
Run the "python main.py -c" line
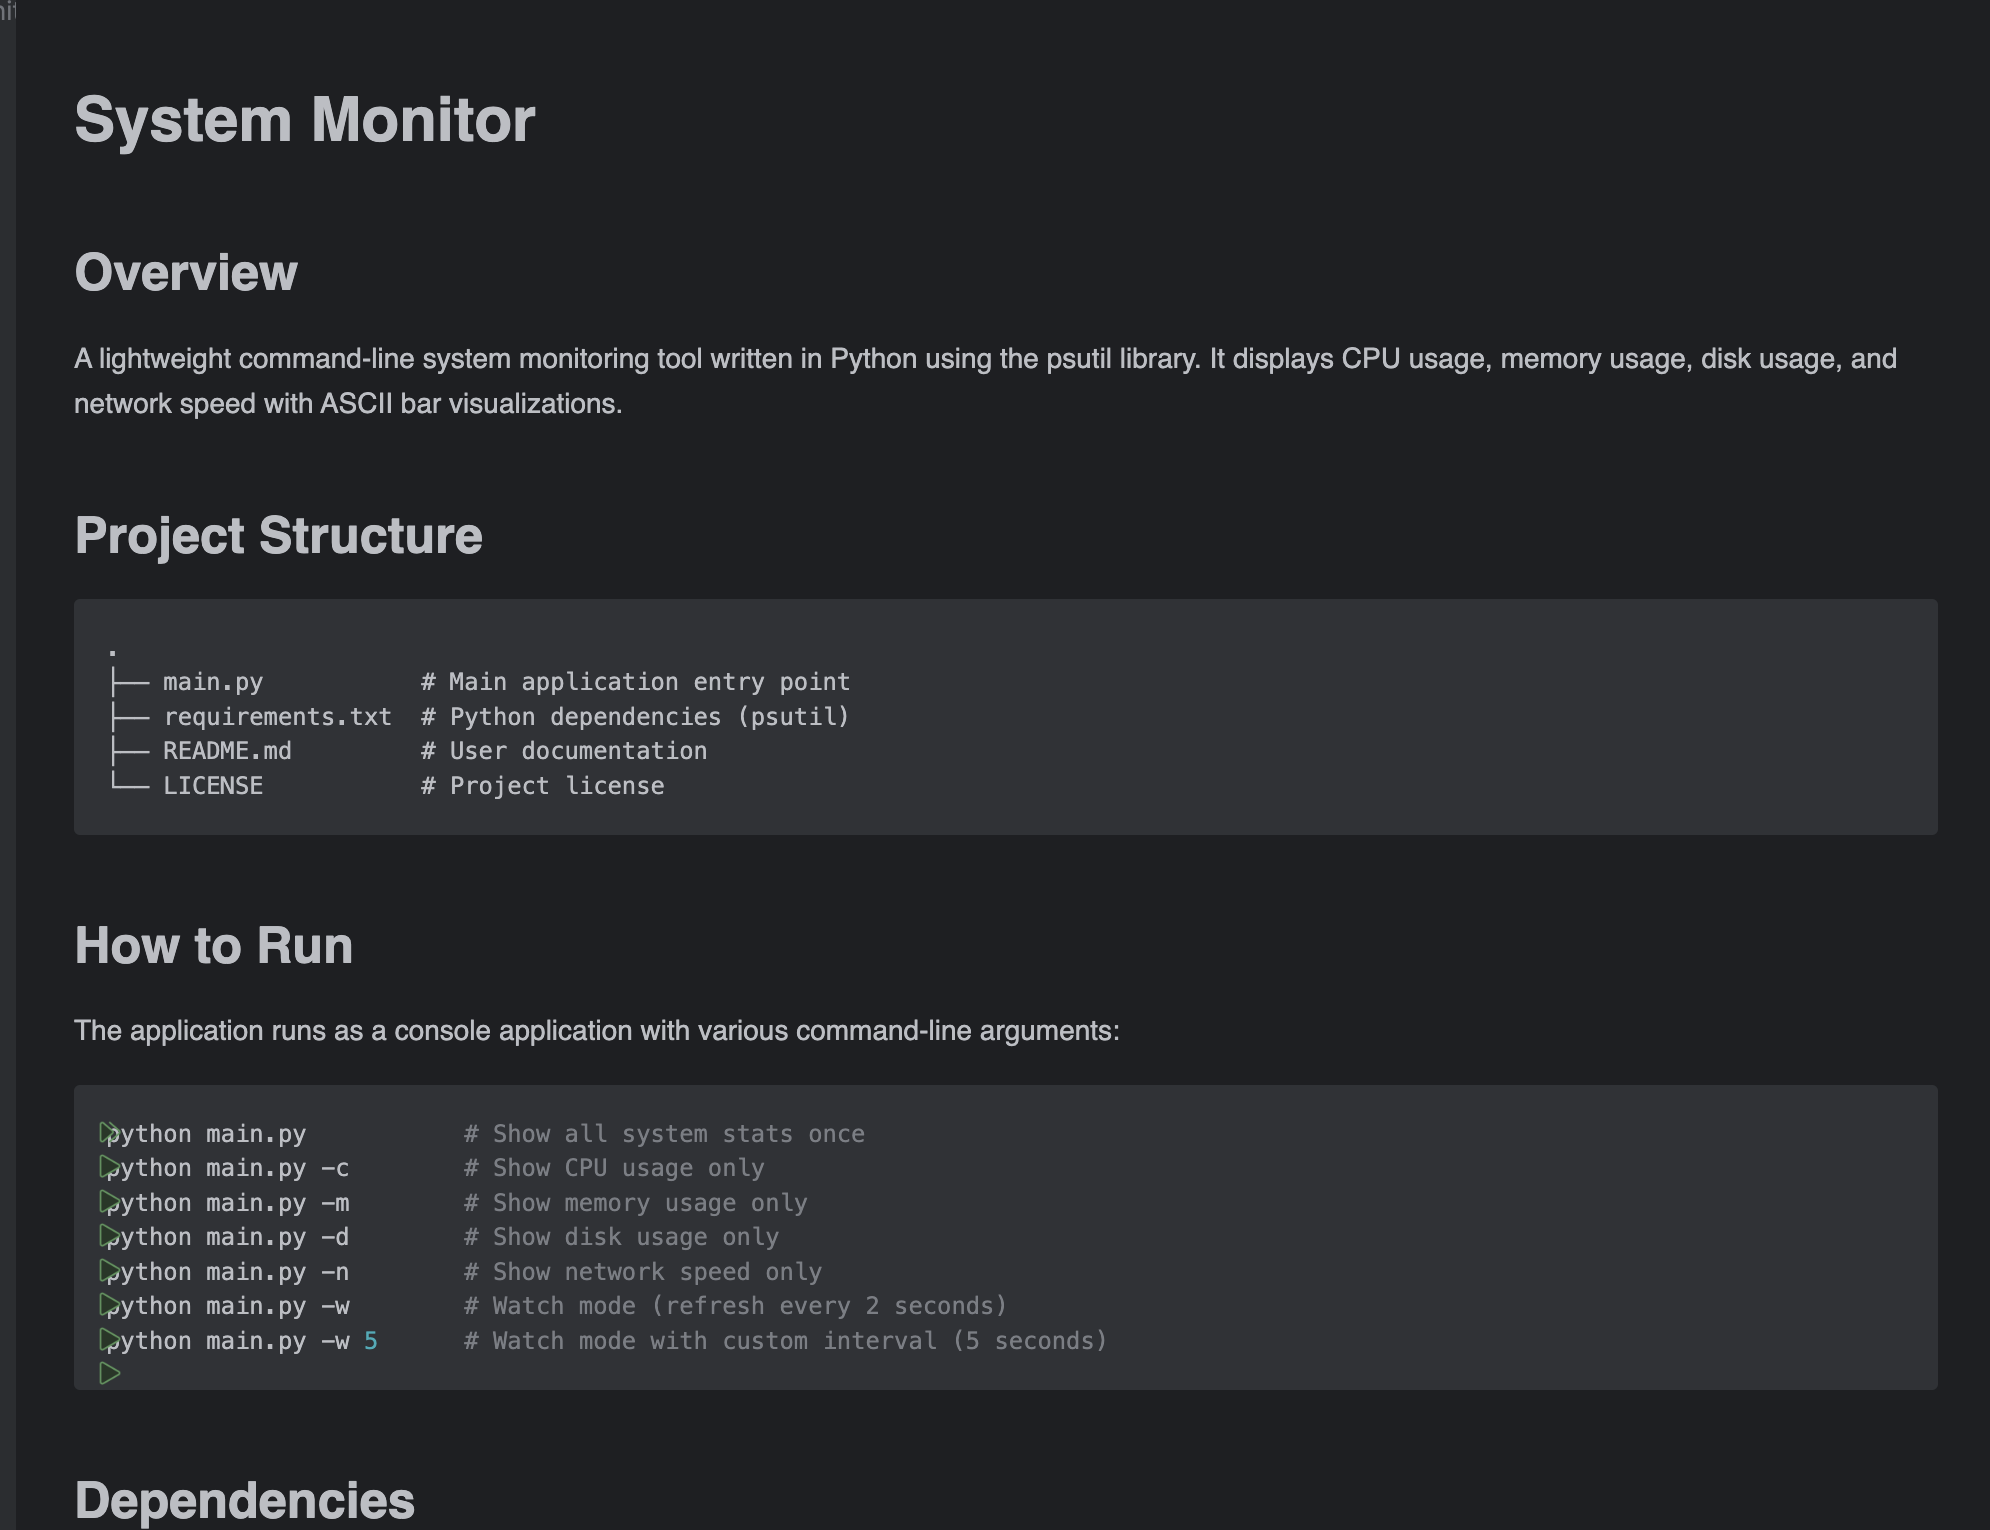[109, 1167]
